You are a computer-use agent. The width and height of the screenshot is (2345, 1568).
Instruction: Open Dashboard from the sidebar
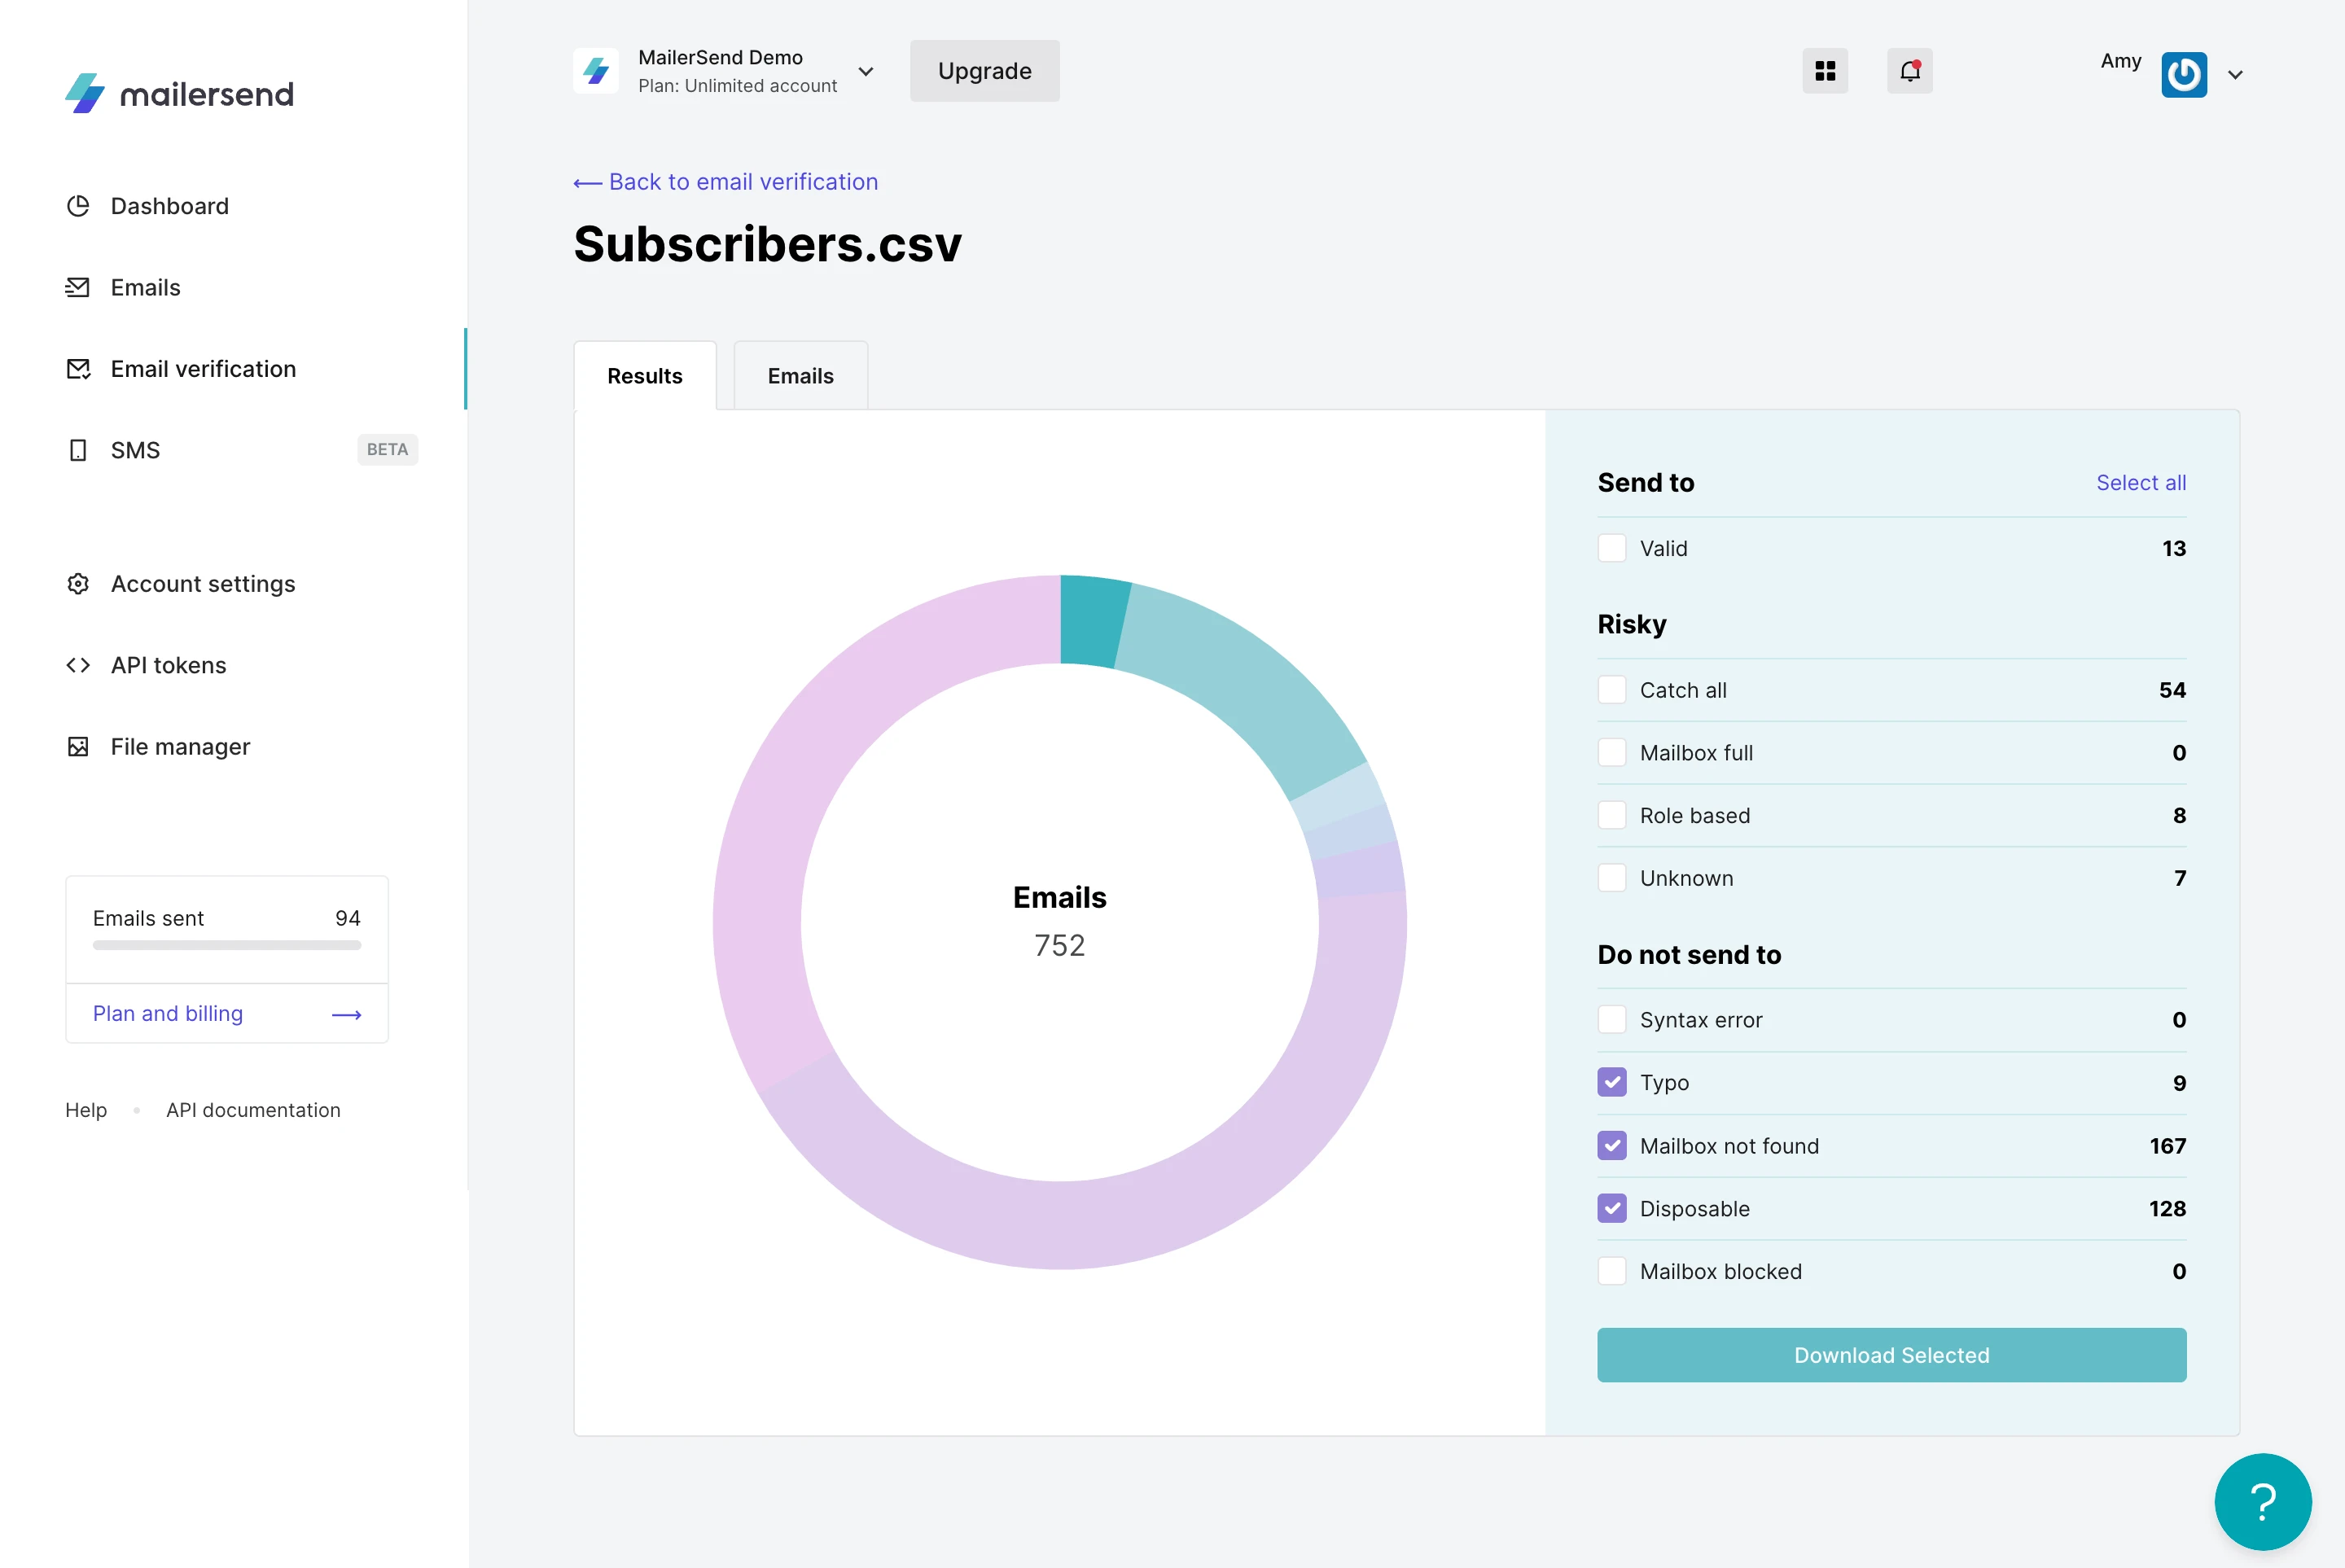(x=169, y=206)
